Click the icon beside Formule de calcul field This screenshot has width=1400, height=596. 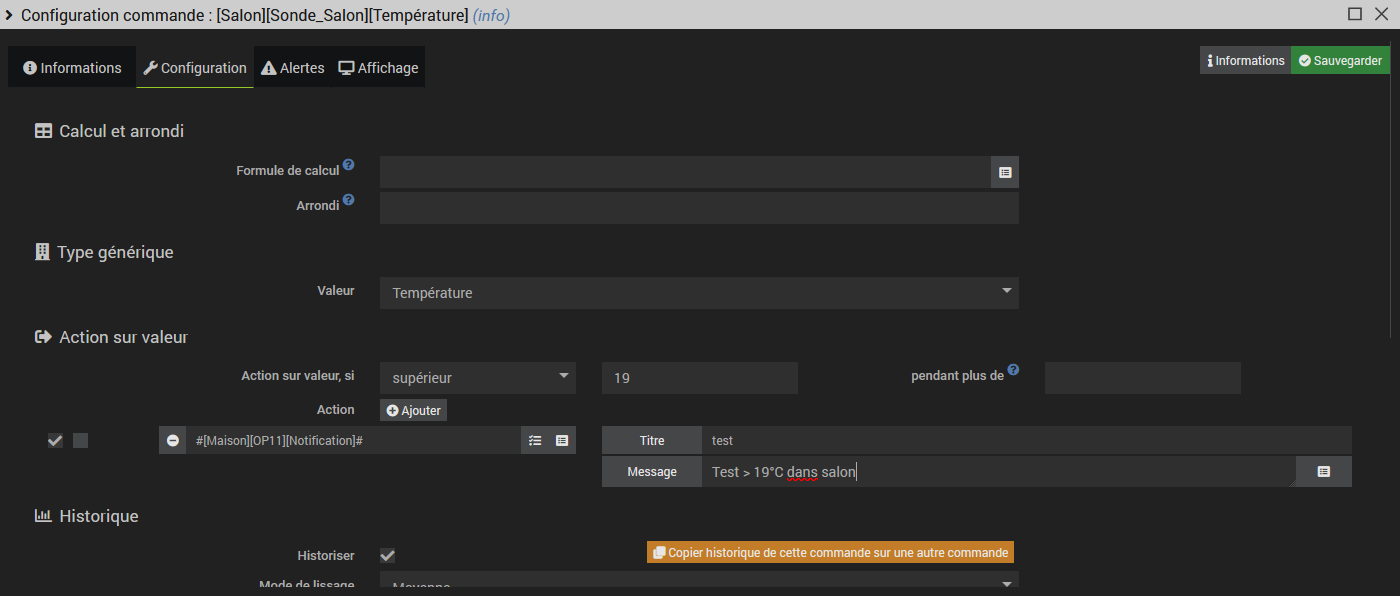[x=1005, y=172]
